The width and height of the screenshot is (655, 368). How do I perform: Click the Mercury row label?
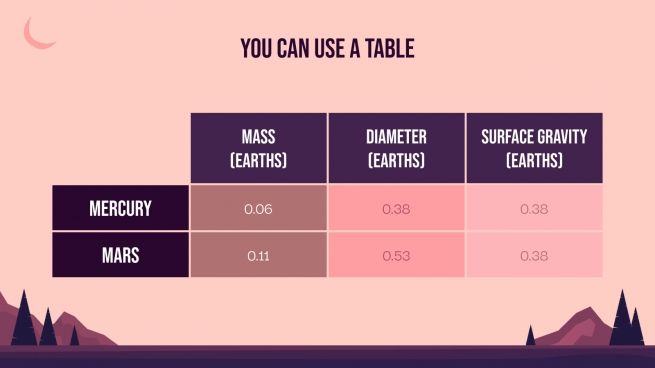(120, 208)
